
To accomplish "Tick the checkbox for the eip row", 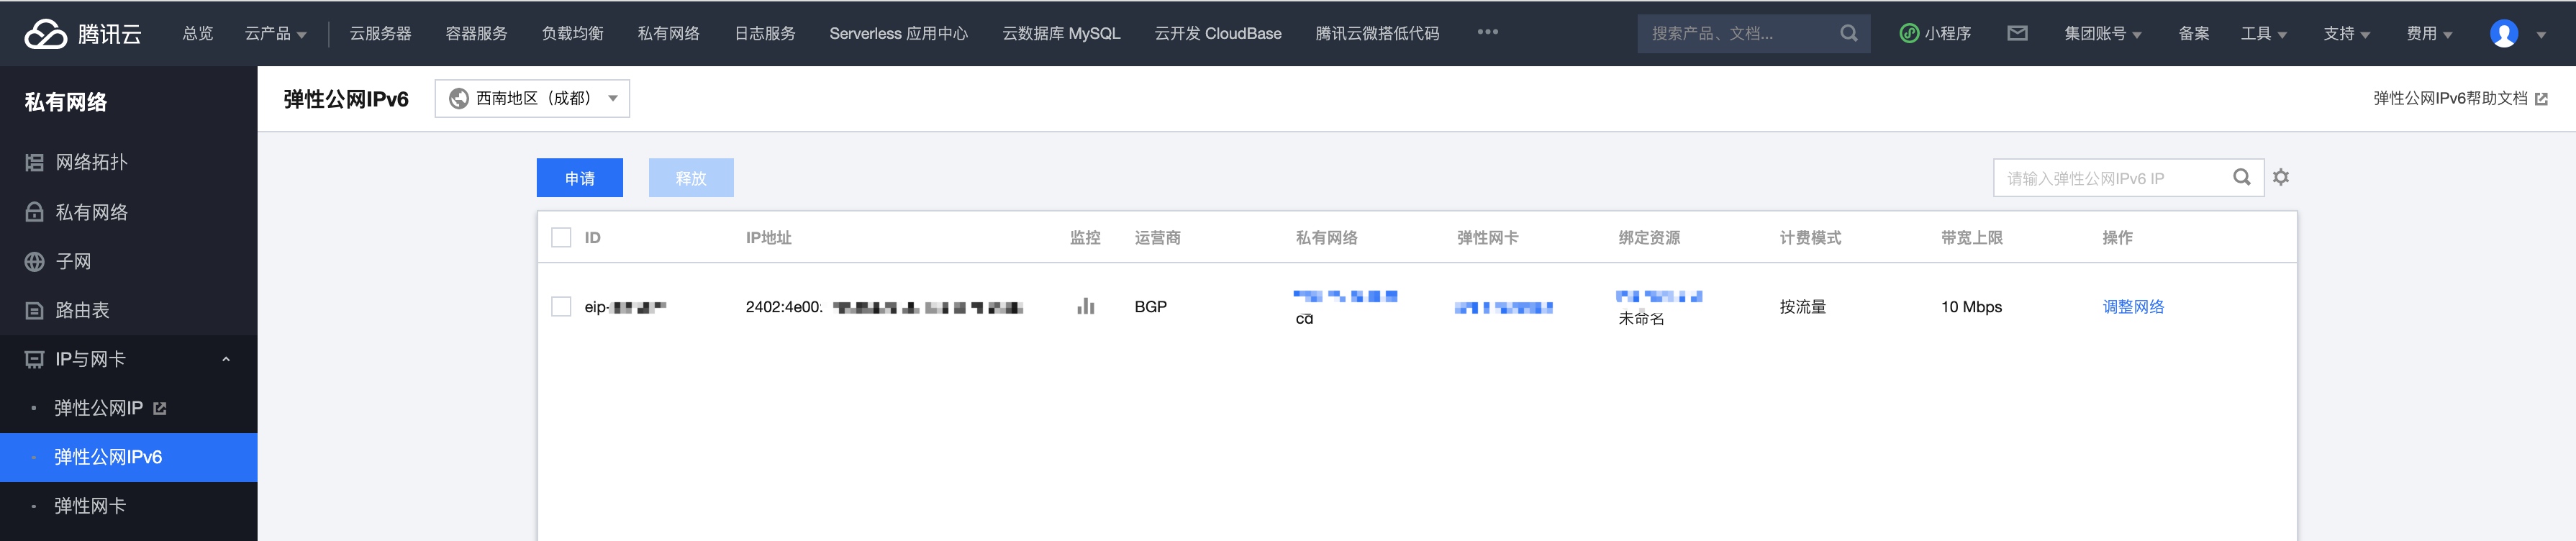I will click(561, 306).
